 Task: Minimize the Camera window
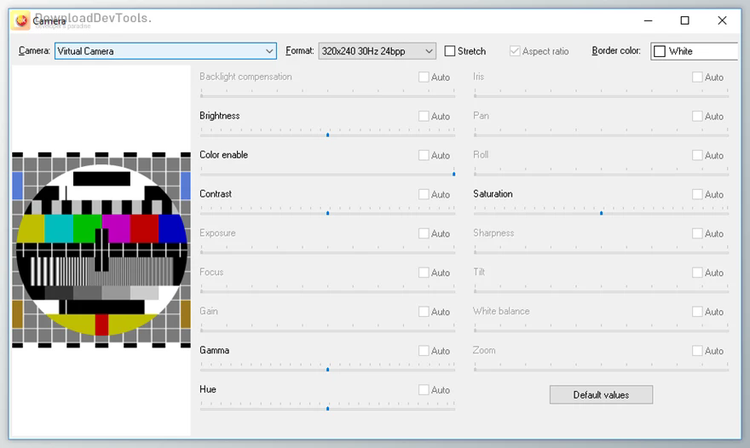pyautogui.click(x=648, y=21)
